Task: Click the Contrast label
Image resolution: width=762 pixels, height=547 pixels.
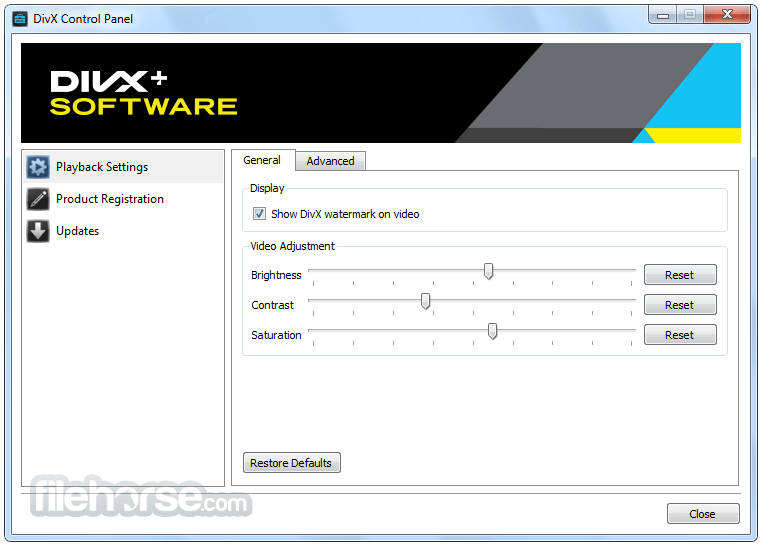Action: tap(273, 306)
